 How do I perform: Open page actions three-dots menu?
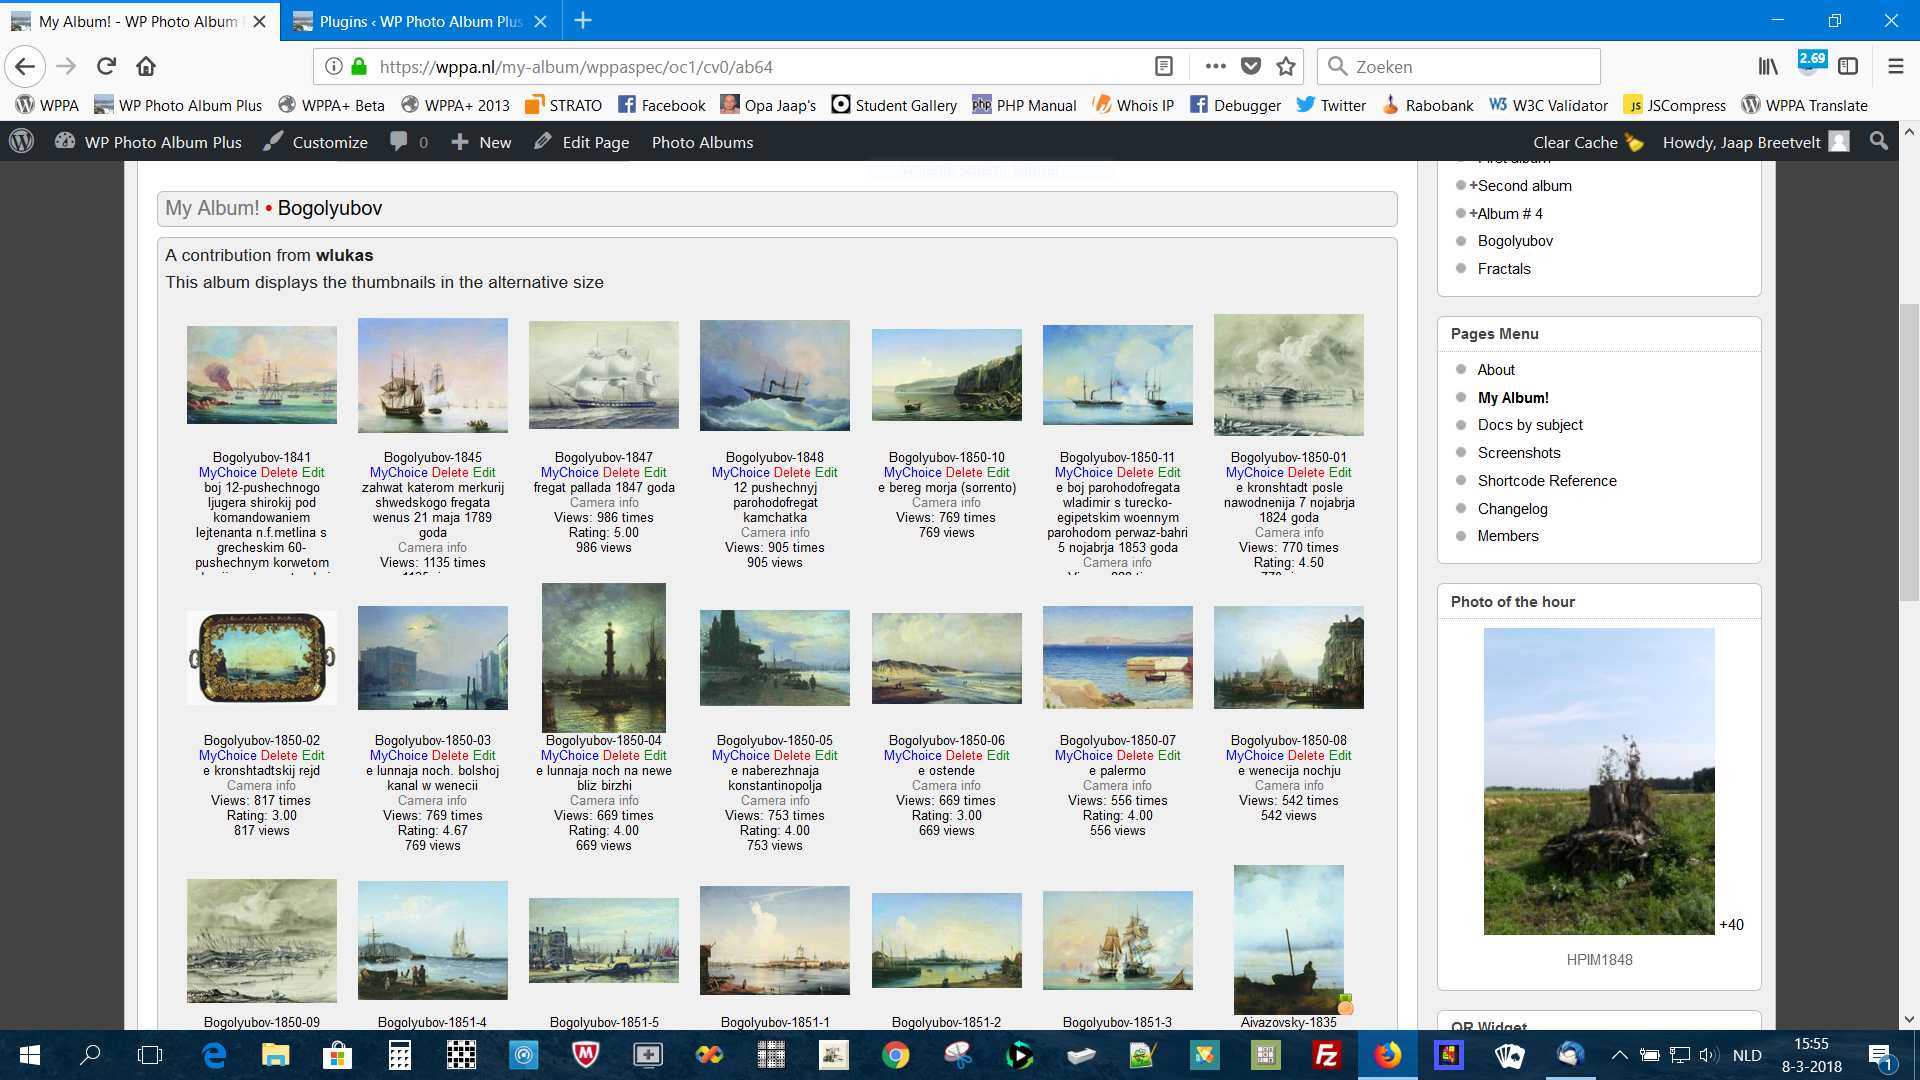(1215, 67)
